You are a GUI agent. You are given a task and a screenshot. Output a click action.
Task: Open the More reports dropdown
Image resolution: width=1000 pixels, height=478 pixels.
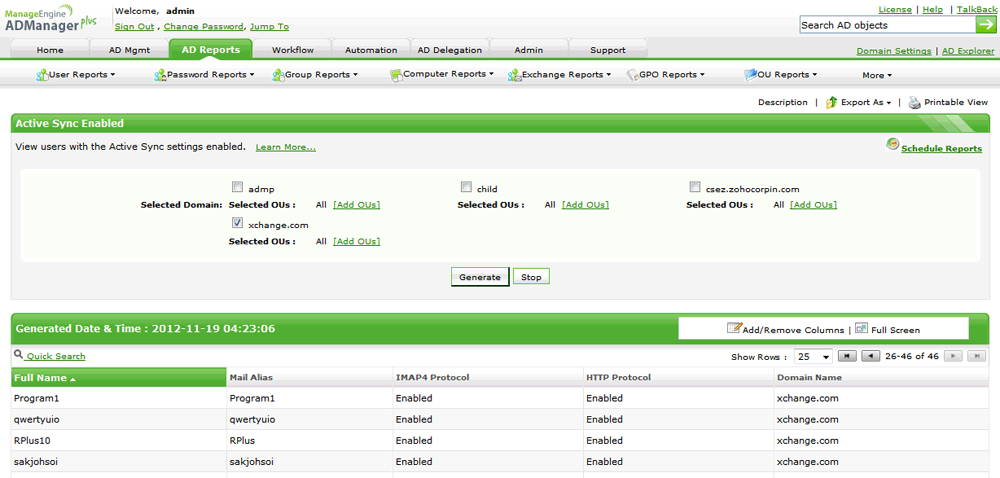pos(877,76)
